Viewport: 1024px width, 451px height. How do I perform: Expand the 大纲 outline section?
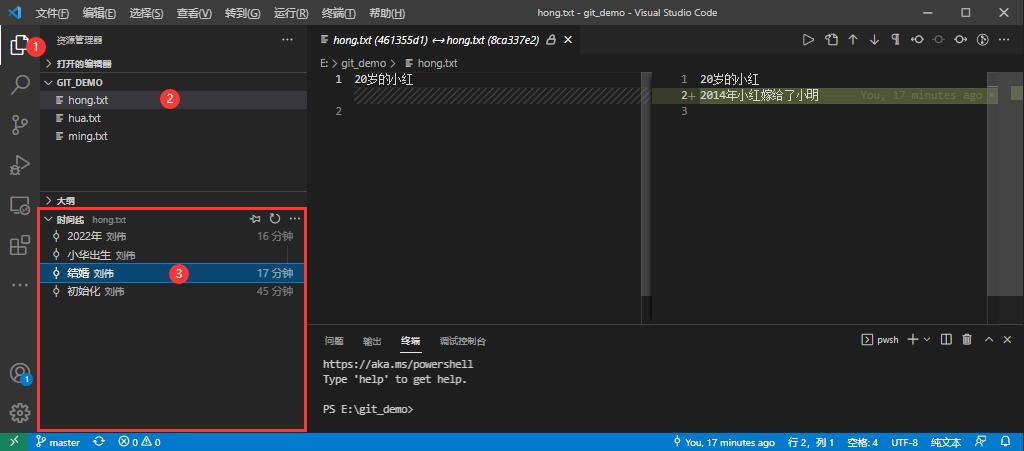pos(48,200)
